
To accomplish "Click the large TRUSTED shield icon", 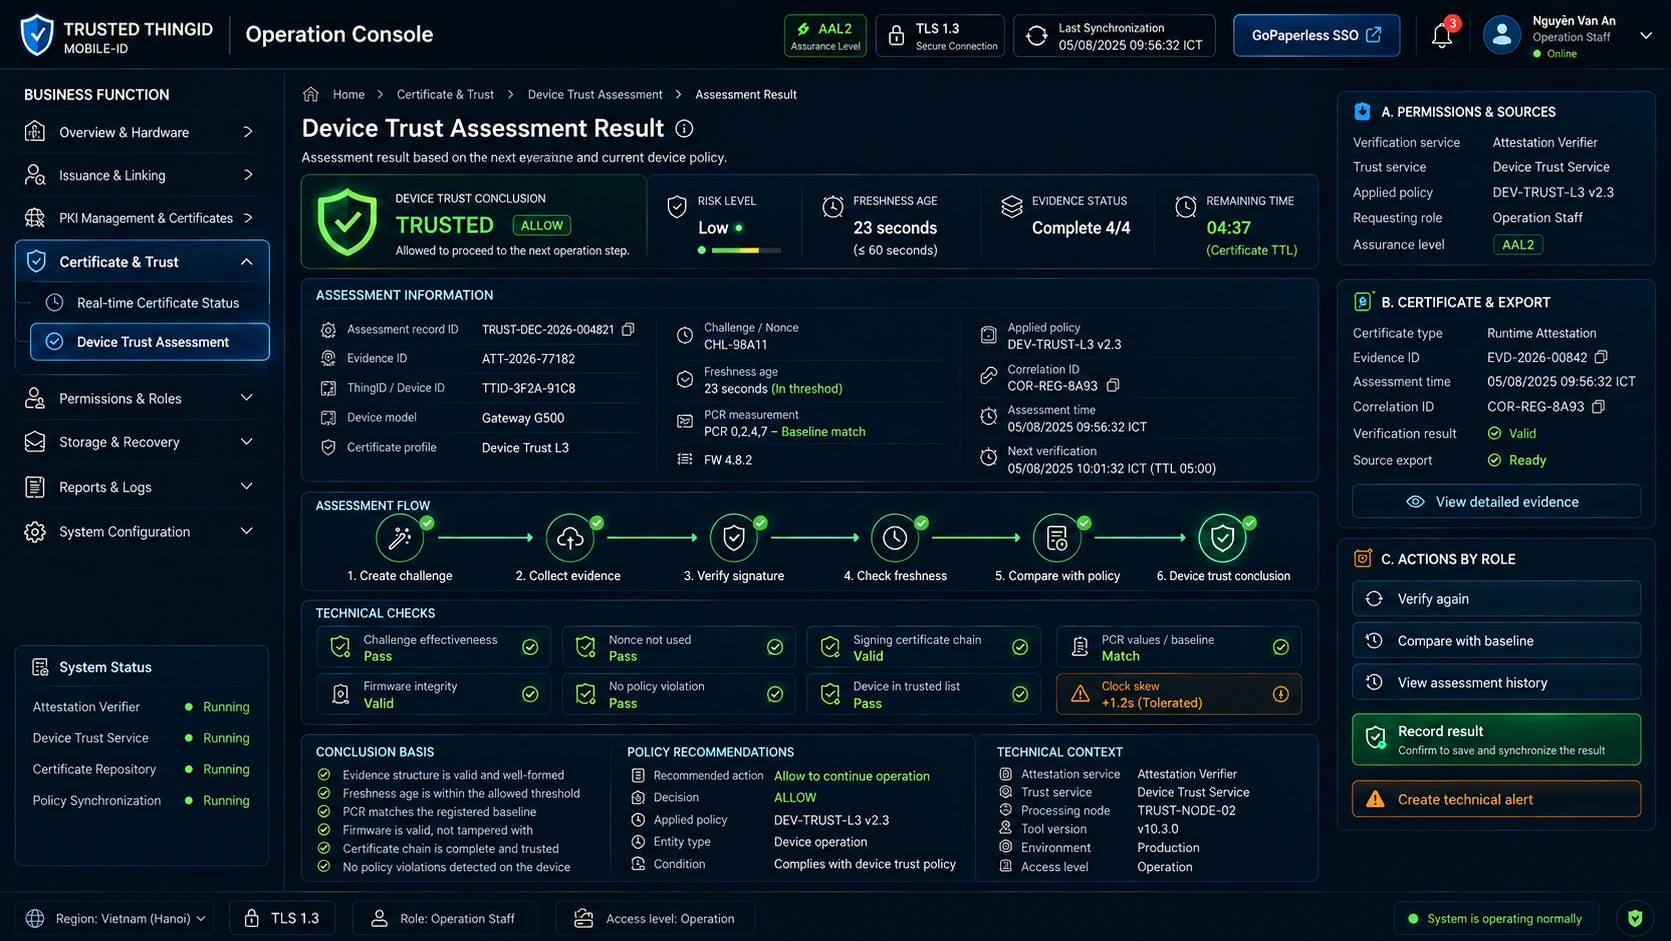I will click(x=347, y=222).
